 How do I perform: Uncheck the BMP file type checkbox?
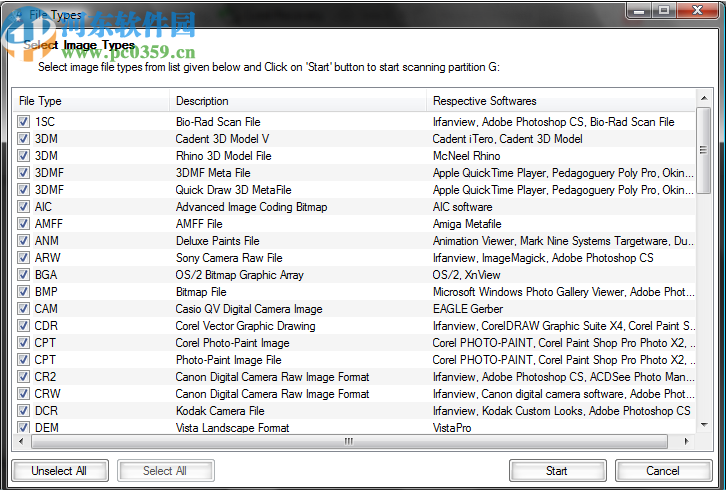(23, 292)
